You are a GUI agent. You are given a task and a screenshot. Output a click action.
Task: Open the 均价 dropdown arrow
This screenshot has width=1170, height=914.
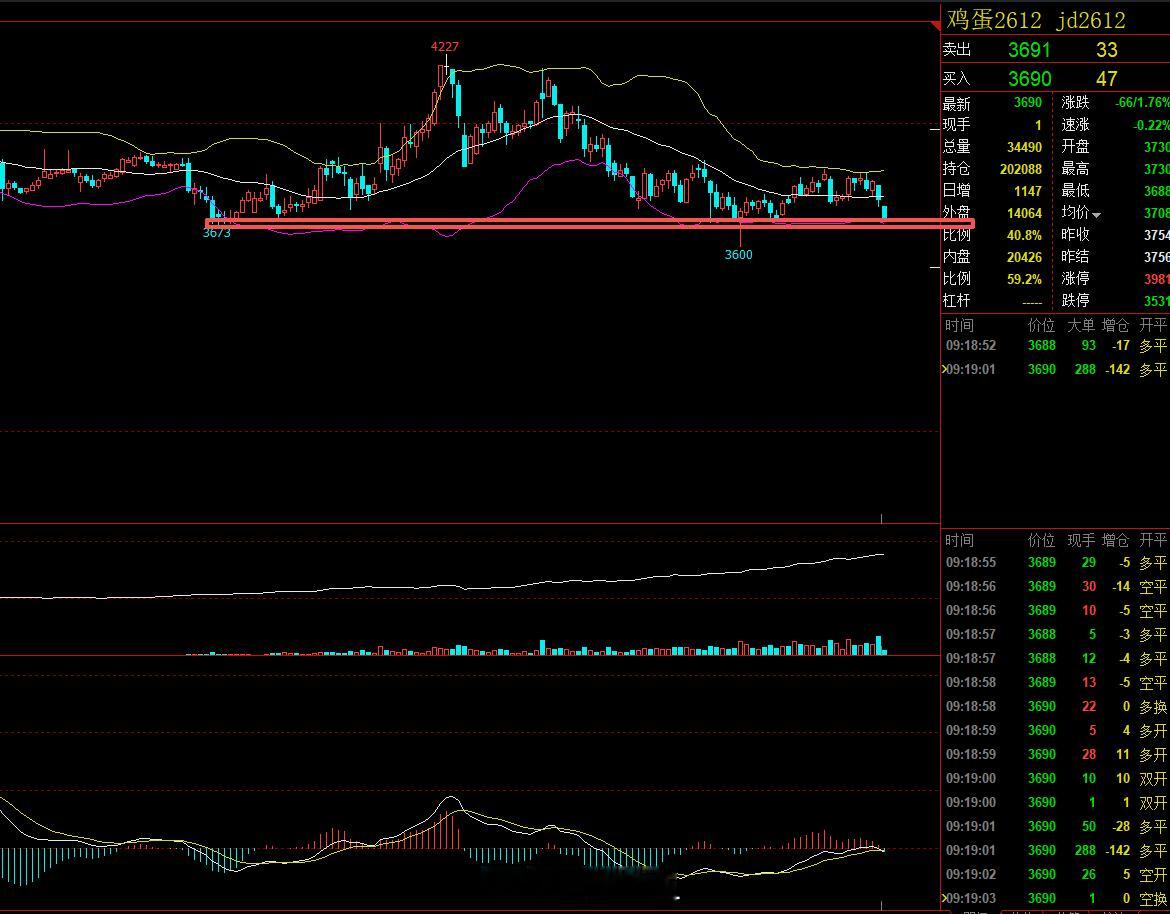(1096, 215)
